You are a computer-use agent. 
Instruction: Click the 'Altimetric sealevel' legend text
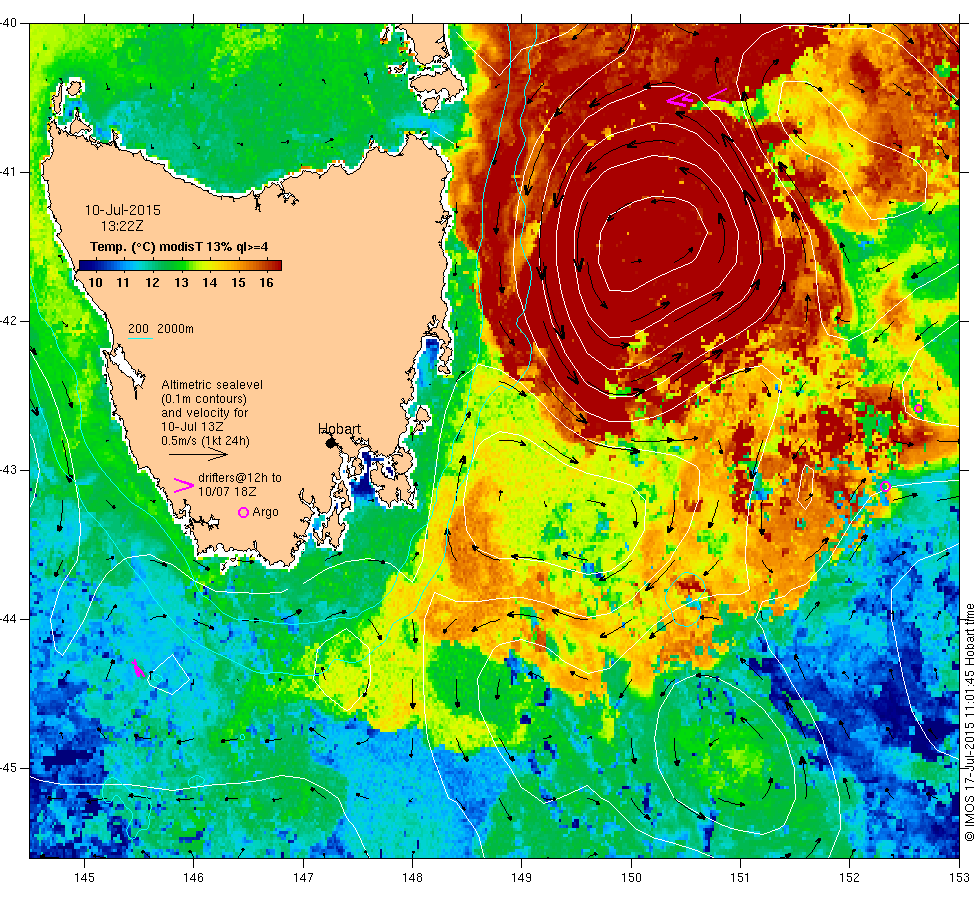click(x=212, y=384)
